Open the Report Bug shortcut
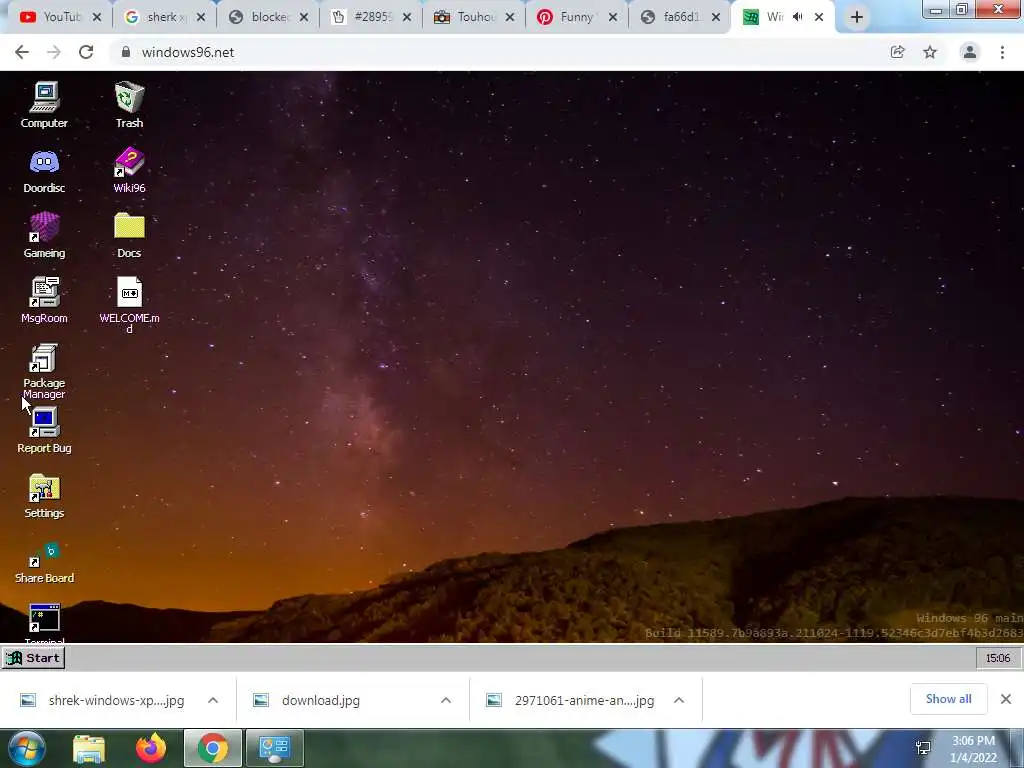Screen dimensions: 1024x768 coord(44,430)
